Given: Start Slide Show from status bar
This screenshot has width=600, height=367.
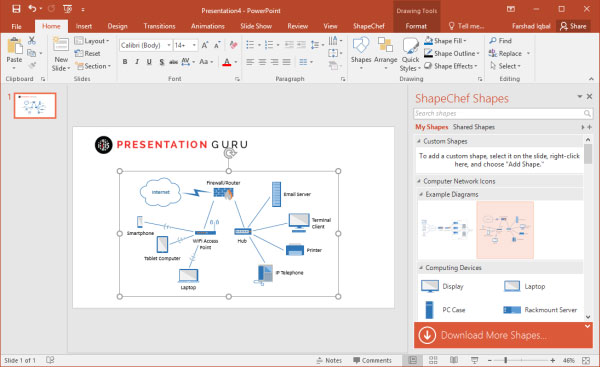Looking at the screenshot, I should pos(474,360).
